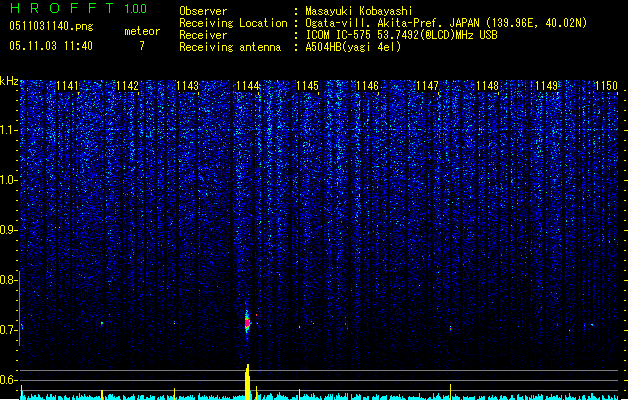Click the 0.7 kHz frequency axis label
629x400 pixels.
8,330
